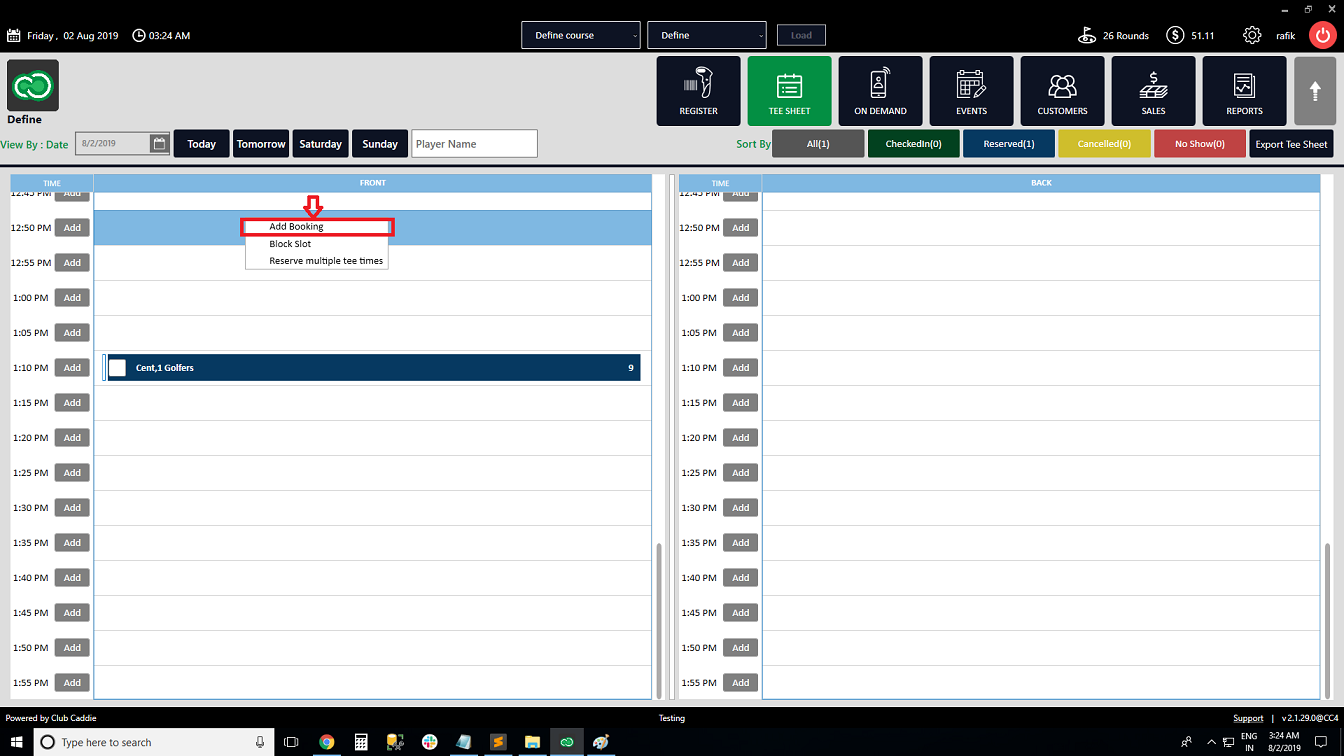Viewport: 1344px width, 756px height.
Task: Click the Load button
Action: click(801, 35)
